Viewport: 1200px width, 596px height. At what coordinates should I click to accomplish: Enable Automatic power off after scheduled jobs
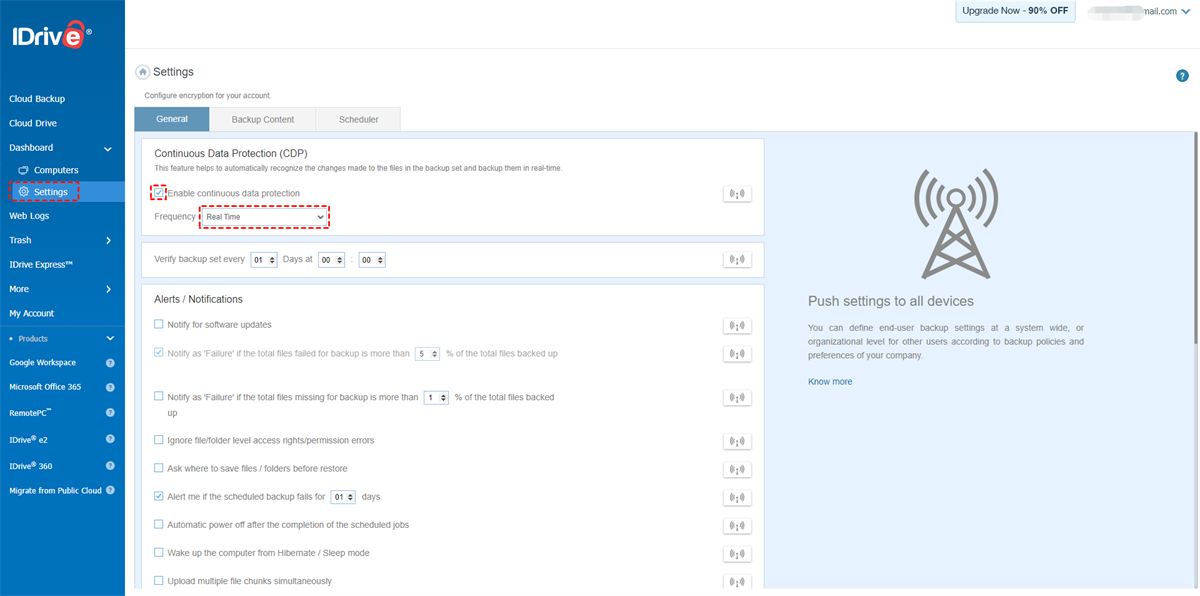point(159,524)
